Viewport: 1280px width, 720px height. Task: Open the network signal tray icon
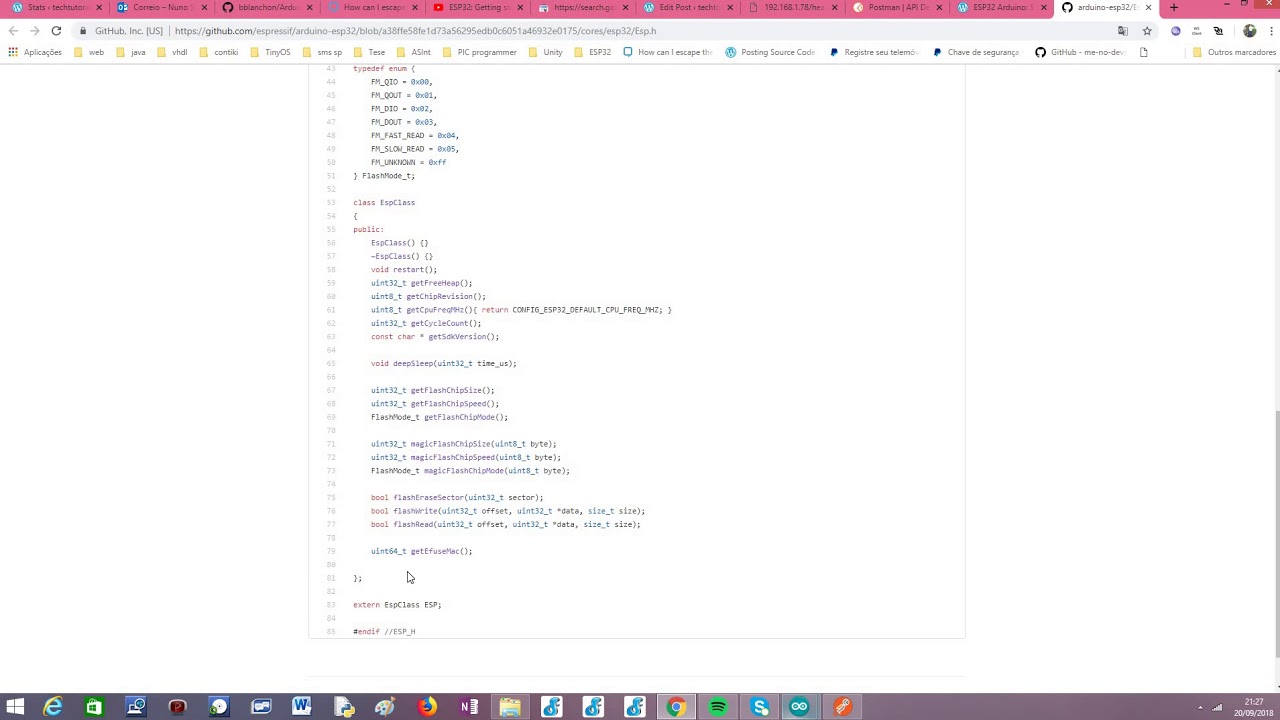1217,707
